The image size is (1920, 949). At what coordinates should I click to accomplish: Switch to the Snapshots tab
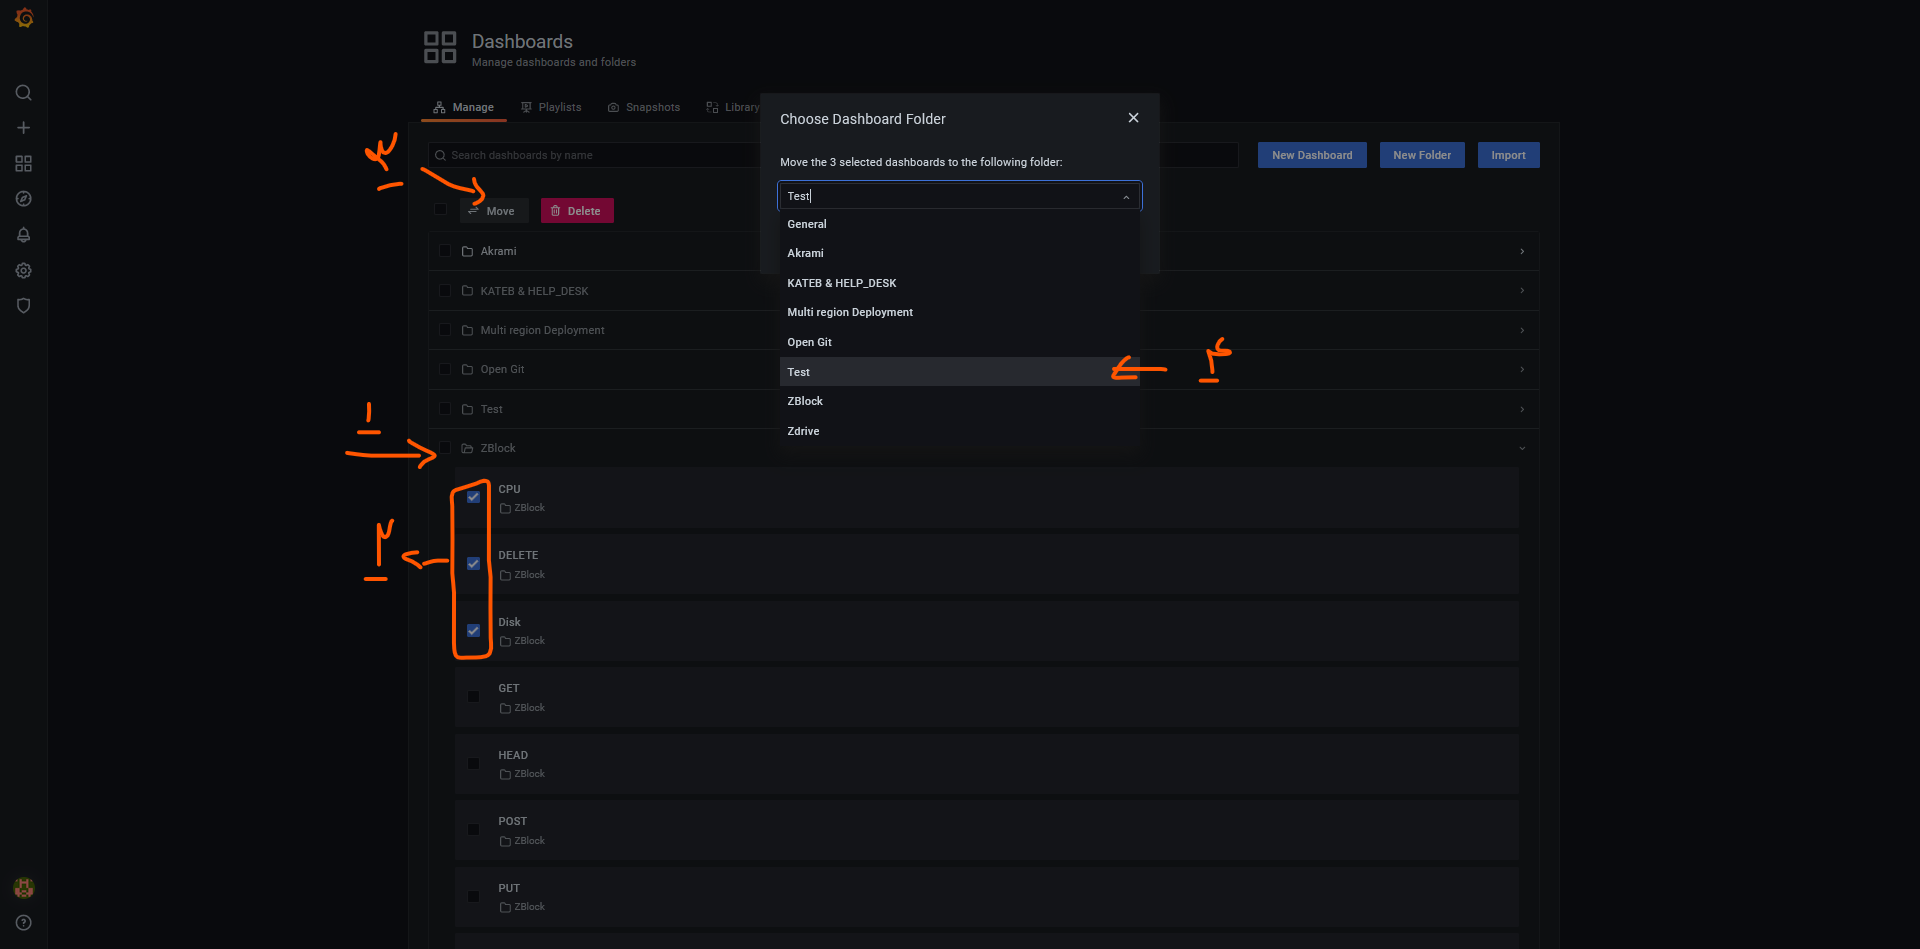[x=644, y=107]
